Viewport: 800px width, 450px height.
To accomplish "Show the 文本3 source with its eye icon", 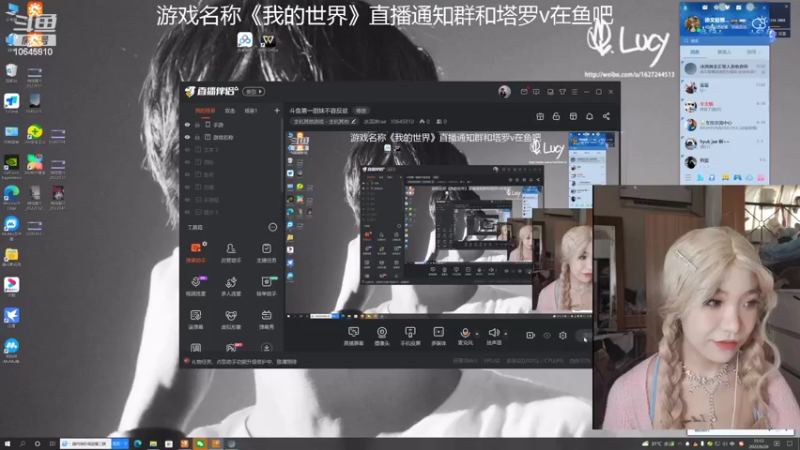I will coord(187,149).
